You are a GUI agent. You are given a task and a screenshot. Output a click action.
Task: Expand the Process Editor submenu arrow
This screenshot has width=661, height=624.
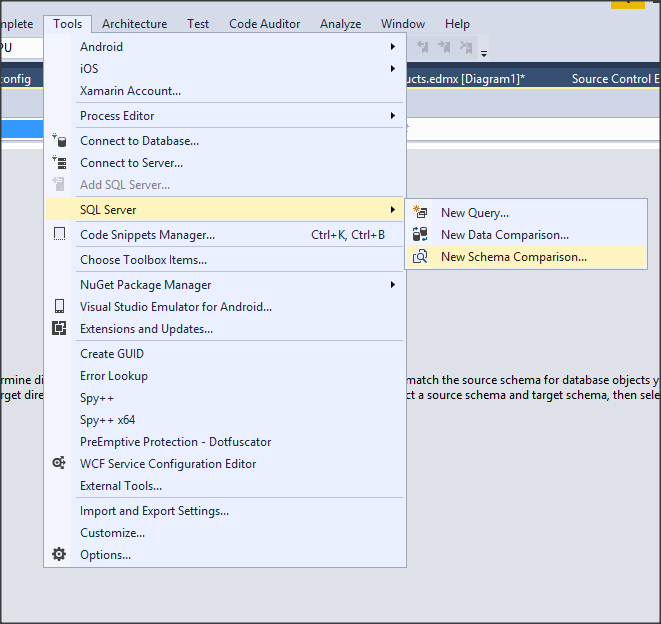click(x=392, y=116)
